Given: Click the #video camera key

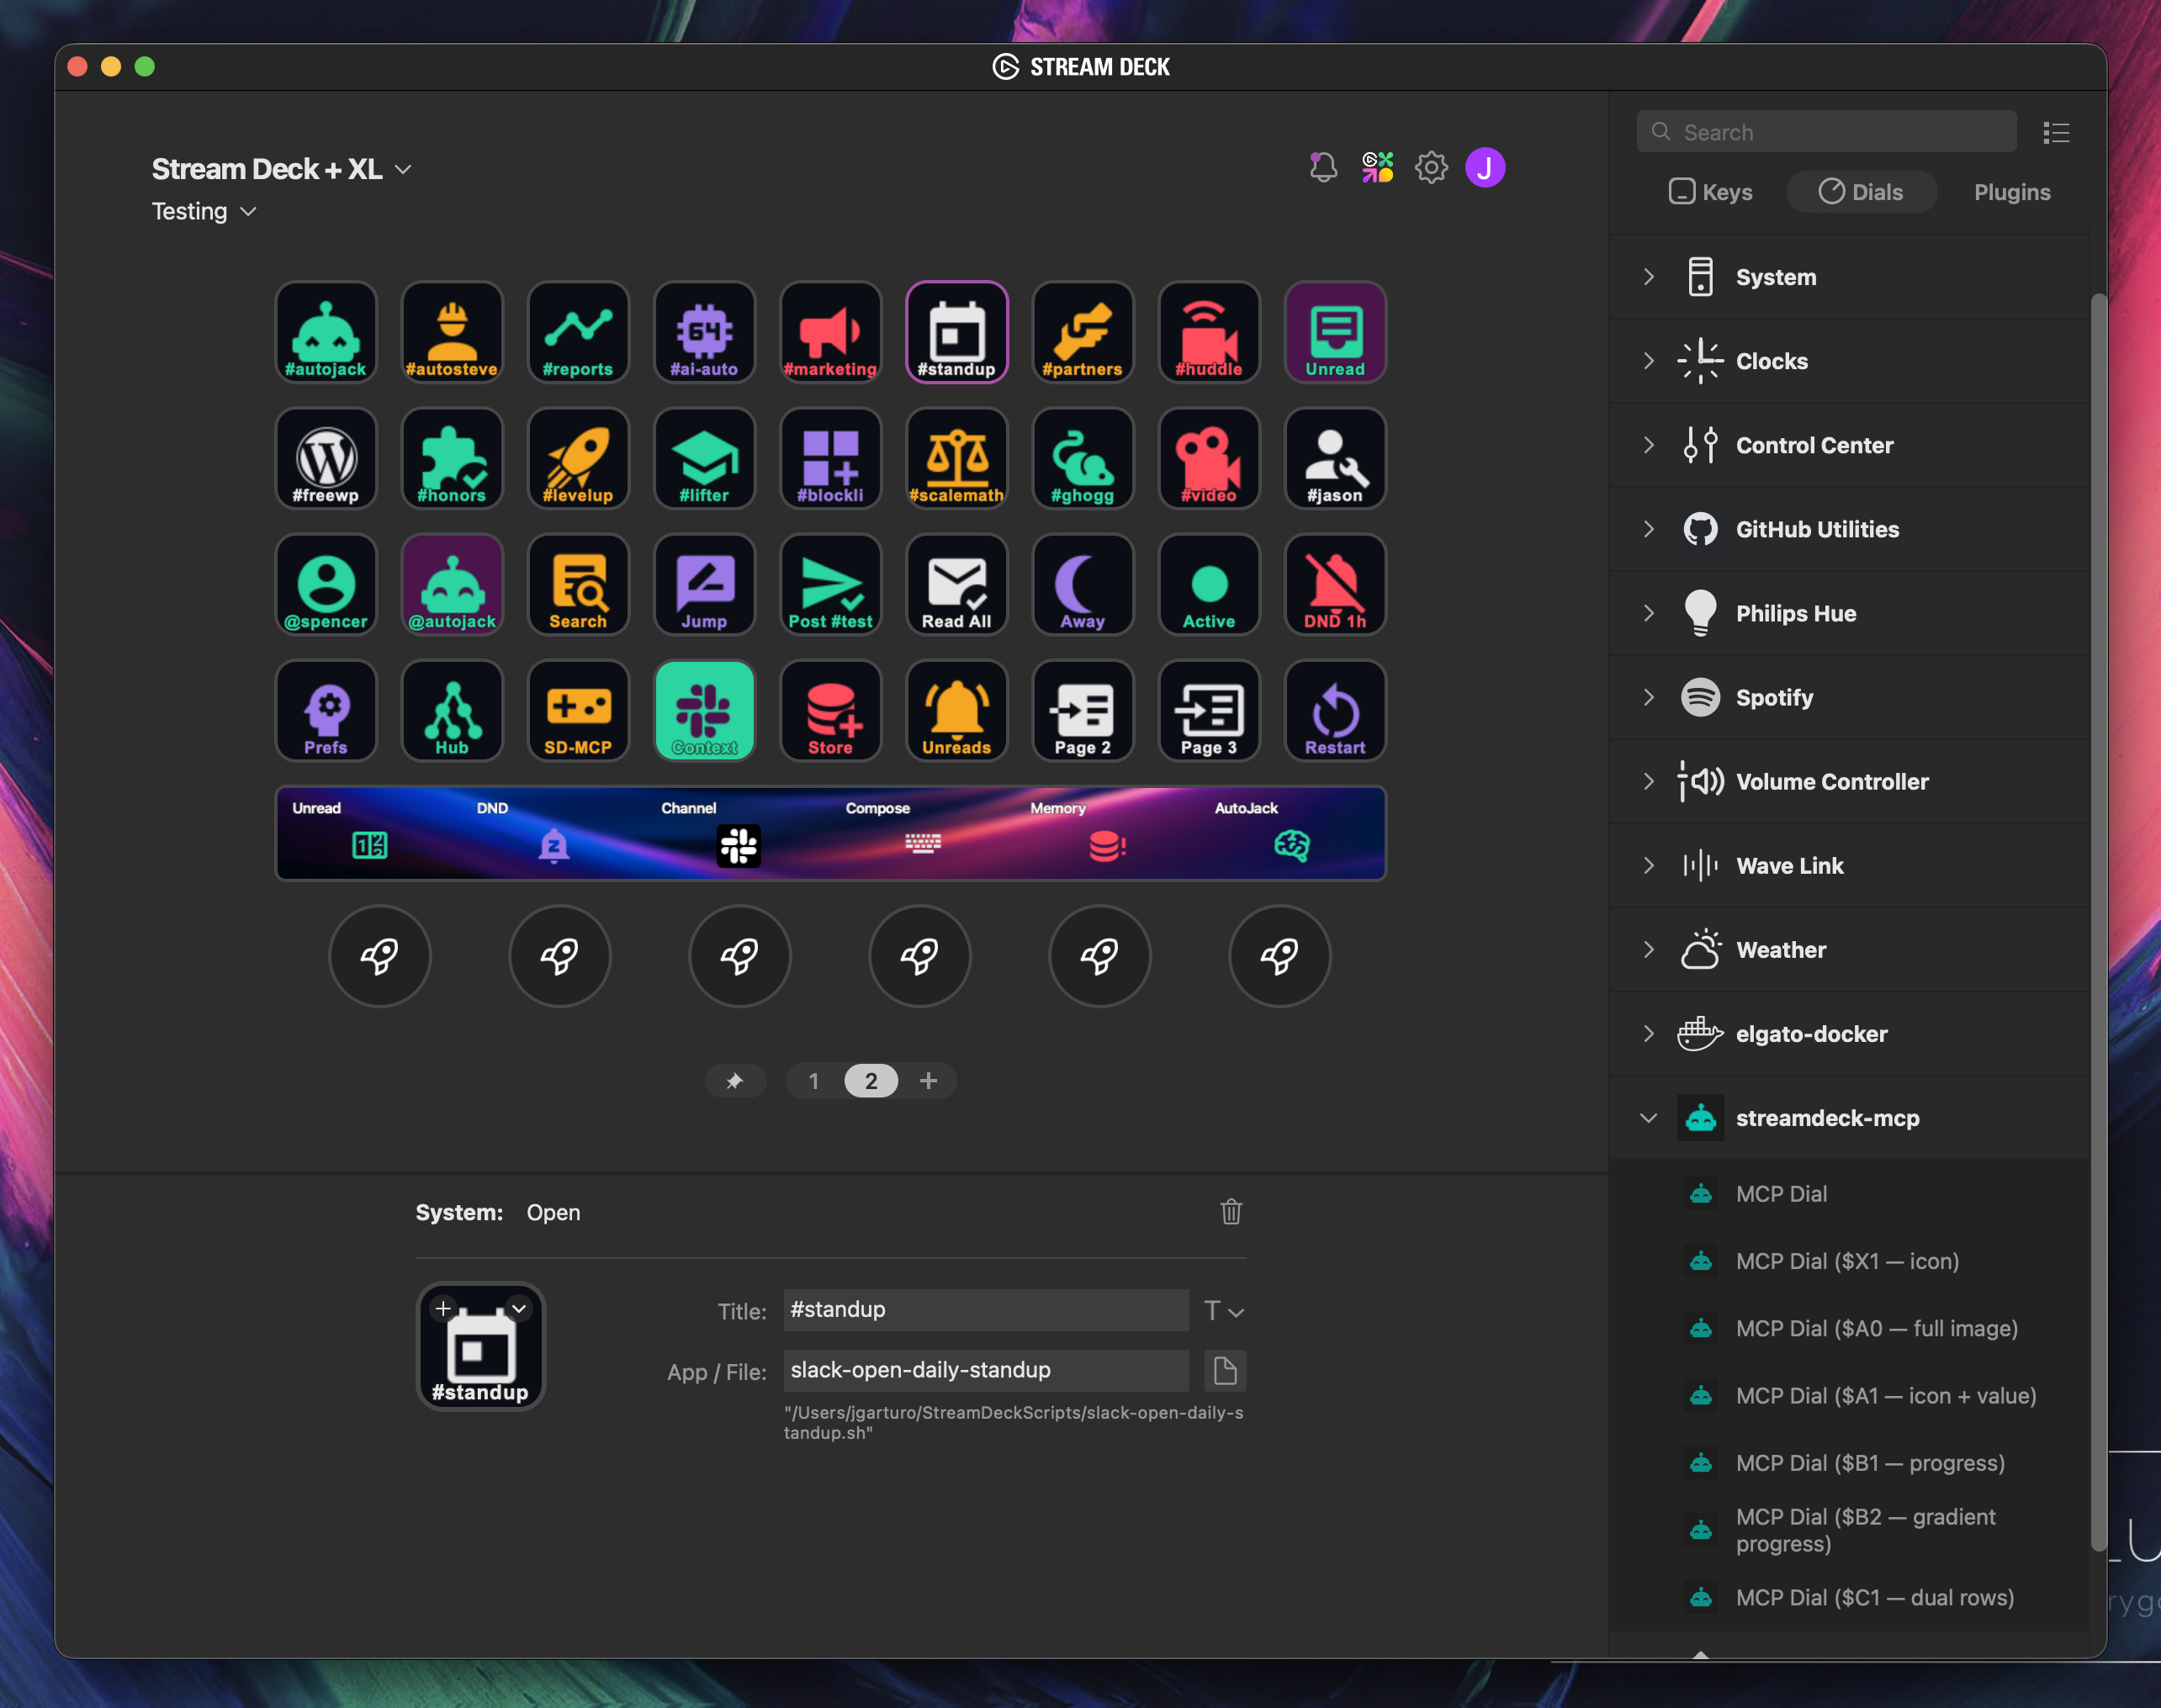Looking at the screenshot, I should tap(1209, 458).
